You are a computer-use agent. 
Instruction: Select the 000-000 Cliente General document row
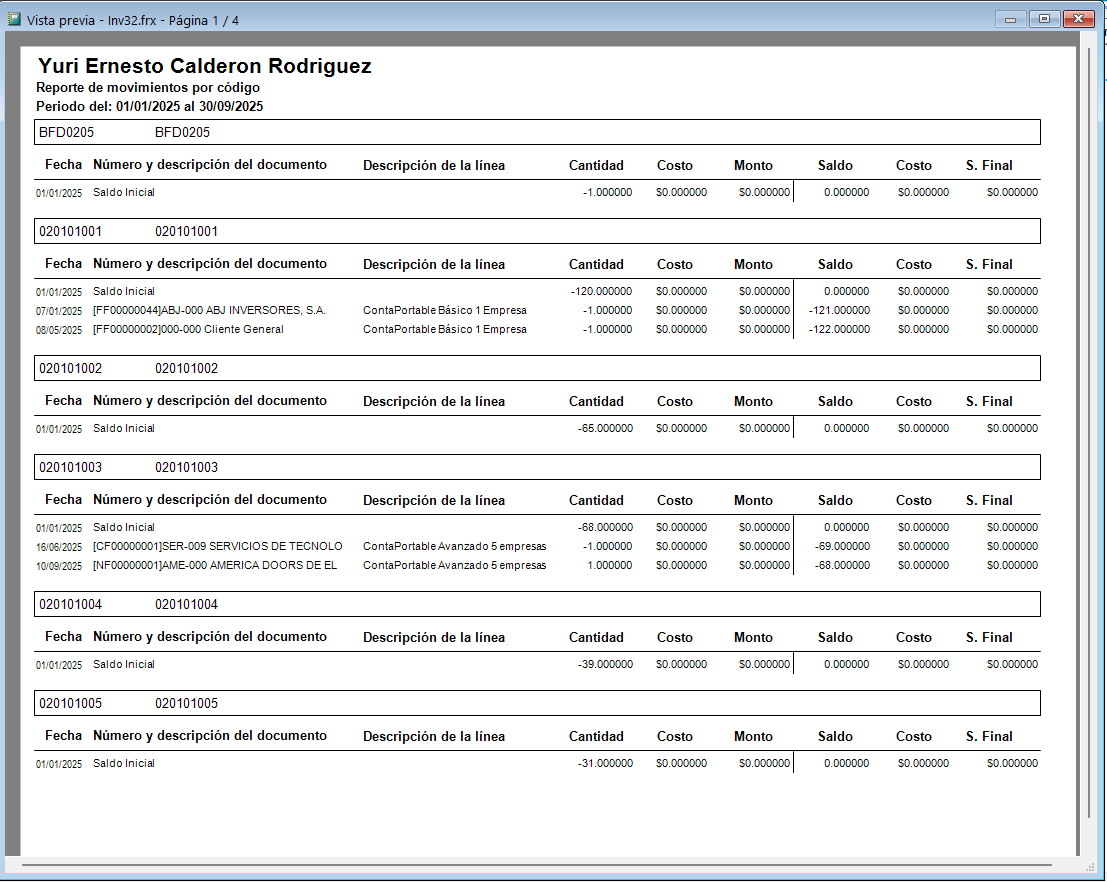[x=537, y=330]
